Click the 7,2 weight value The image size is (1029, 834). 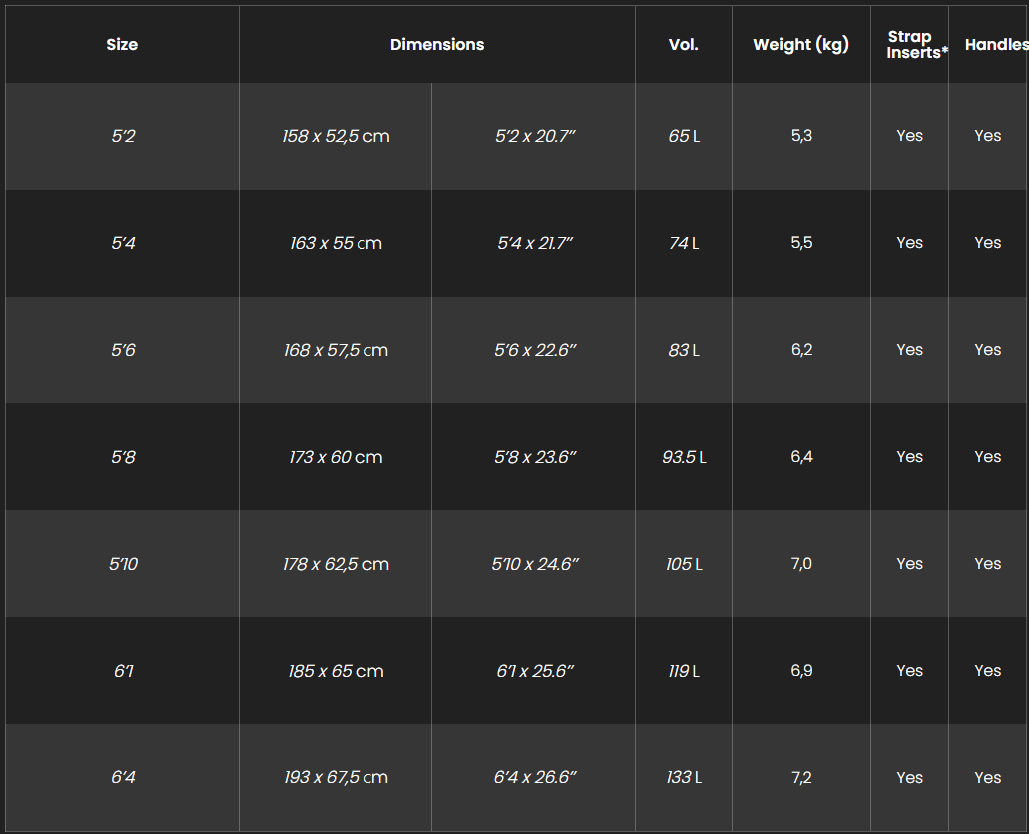coord(801,777)
